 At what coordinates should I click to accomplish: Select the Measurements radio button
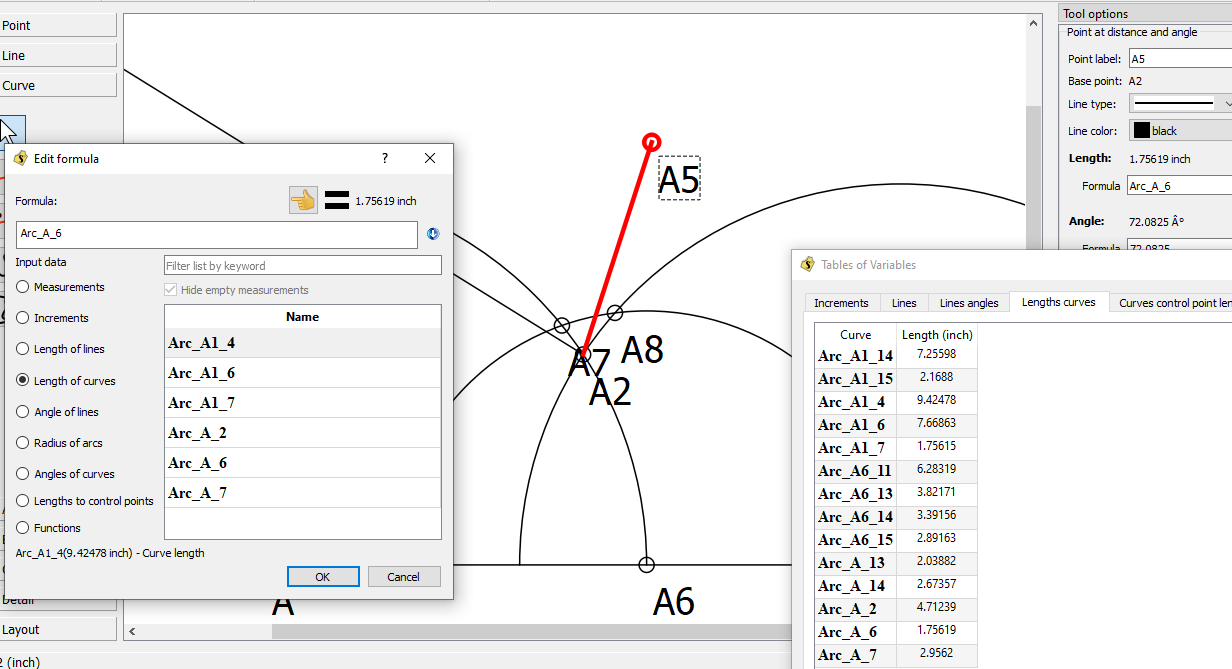[x=23, y=287]
